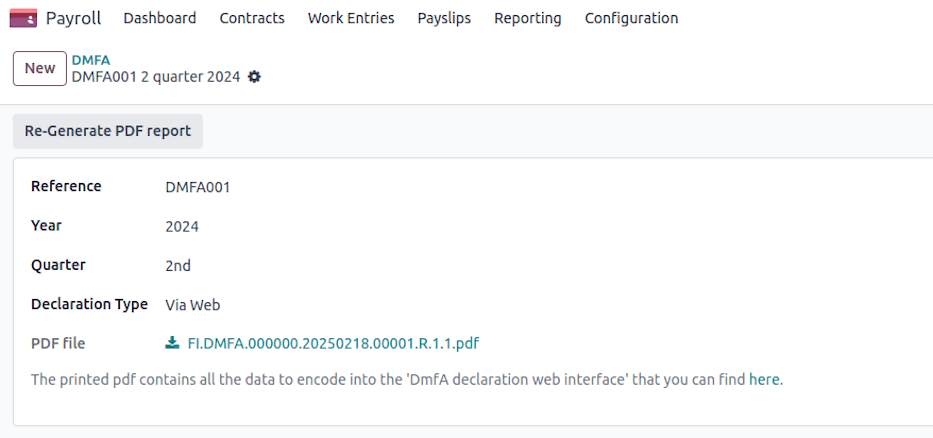Click the Payroll app name label
The height and width of the screenshot is (438, 933).
pyautogui.click(x=73, y=18)
